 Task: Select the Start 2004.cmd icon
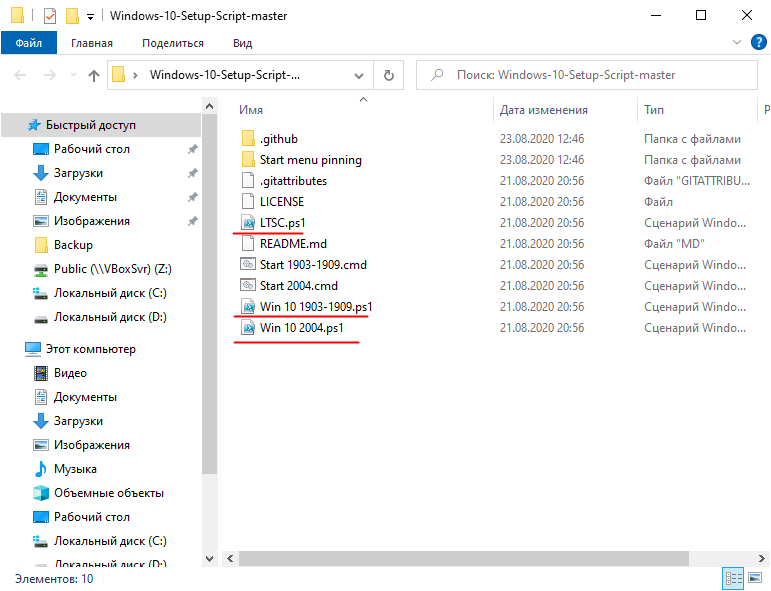[x=248, y=286]
